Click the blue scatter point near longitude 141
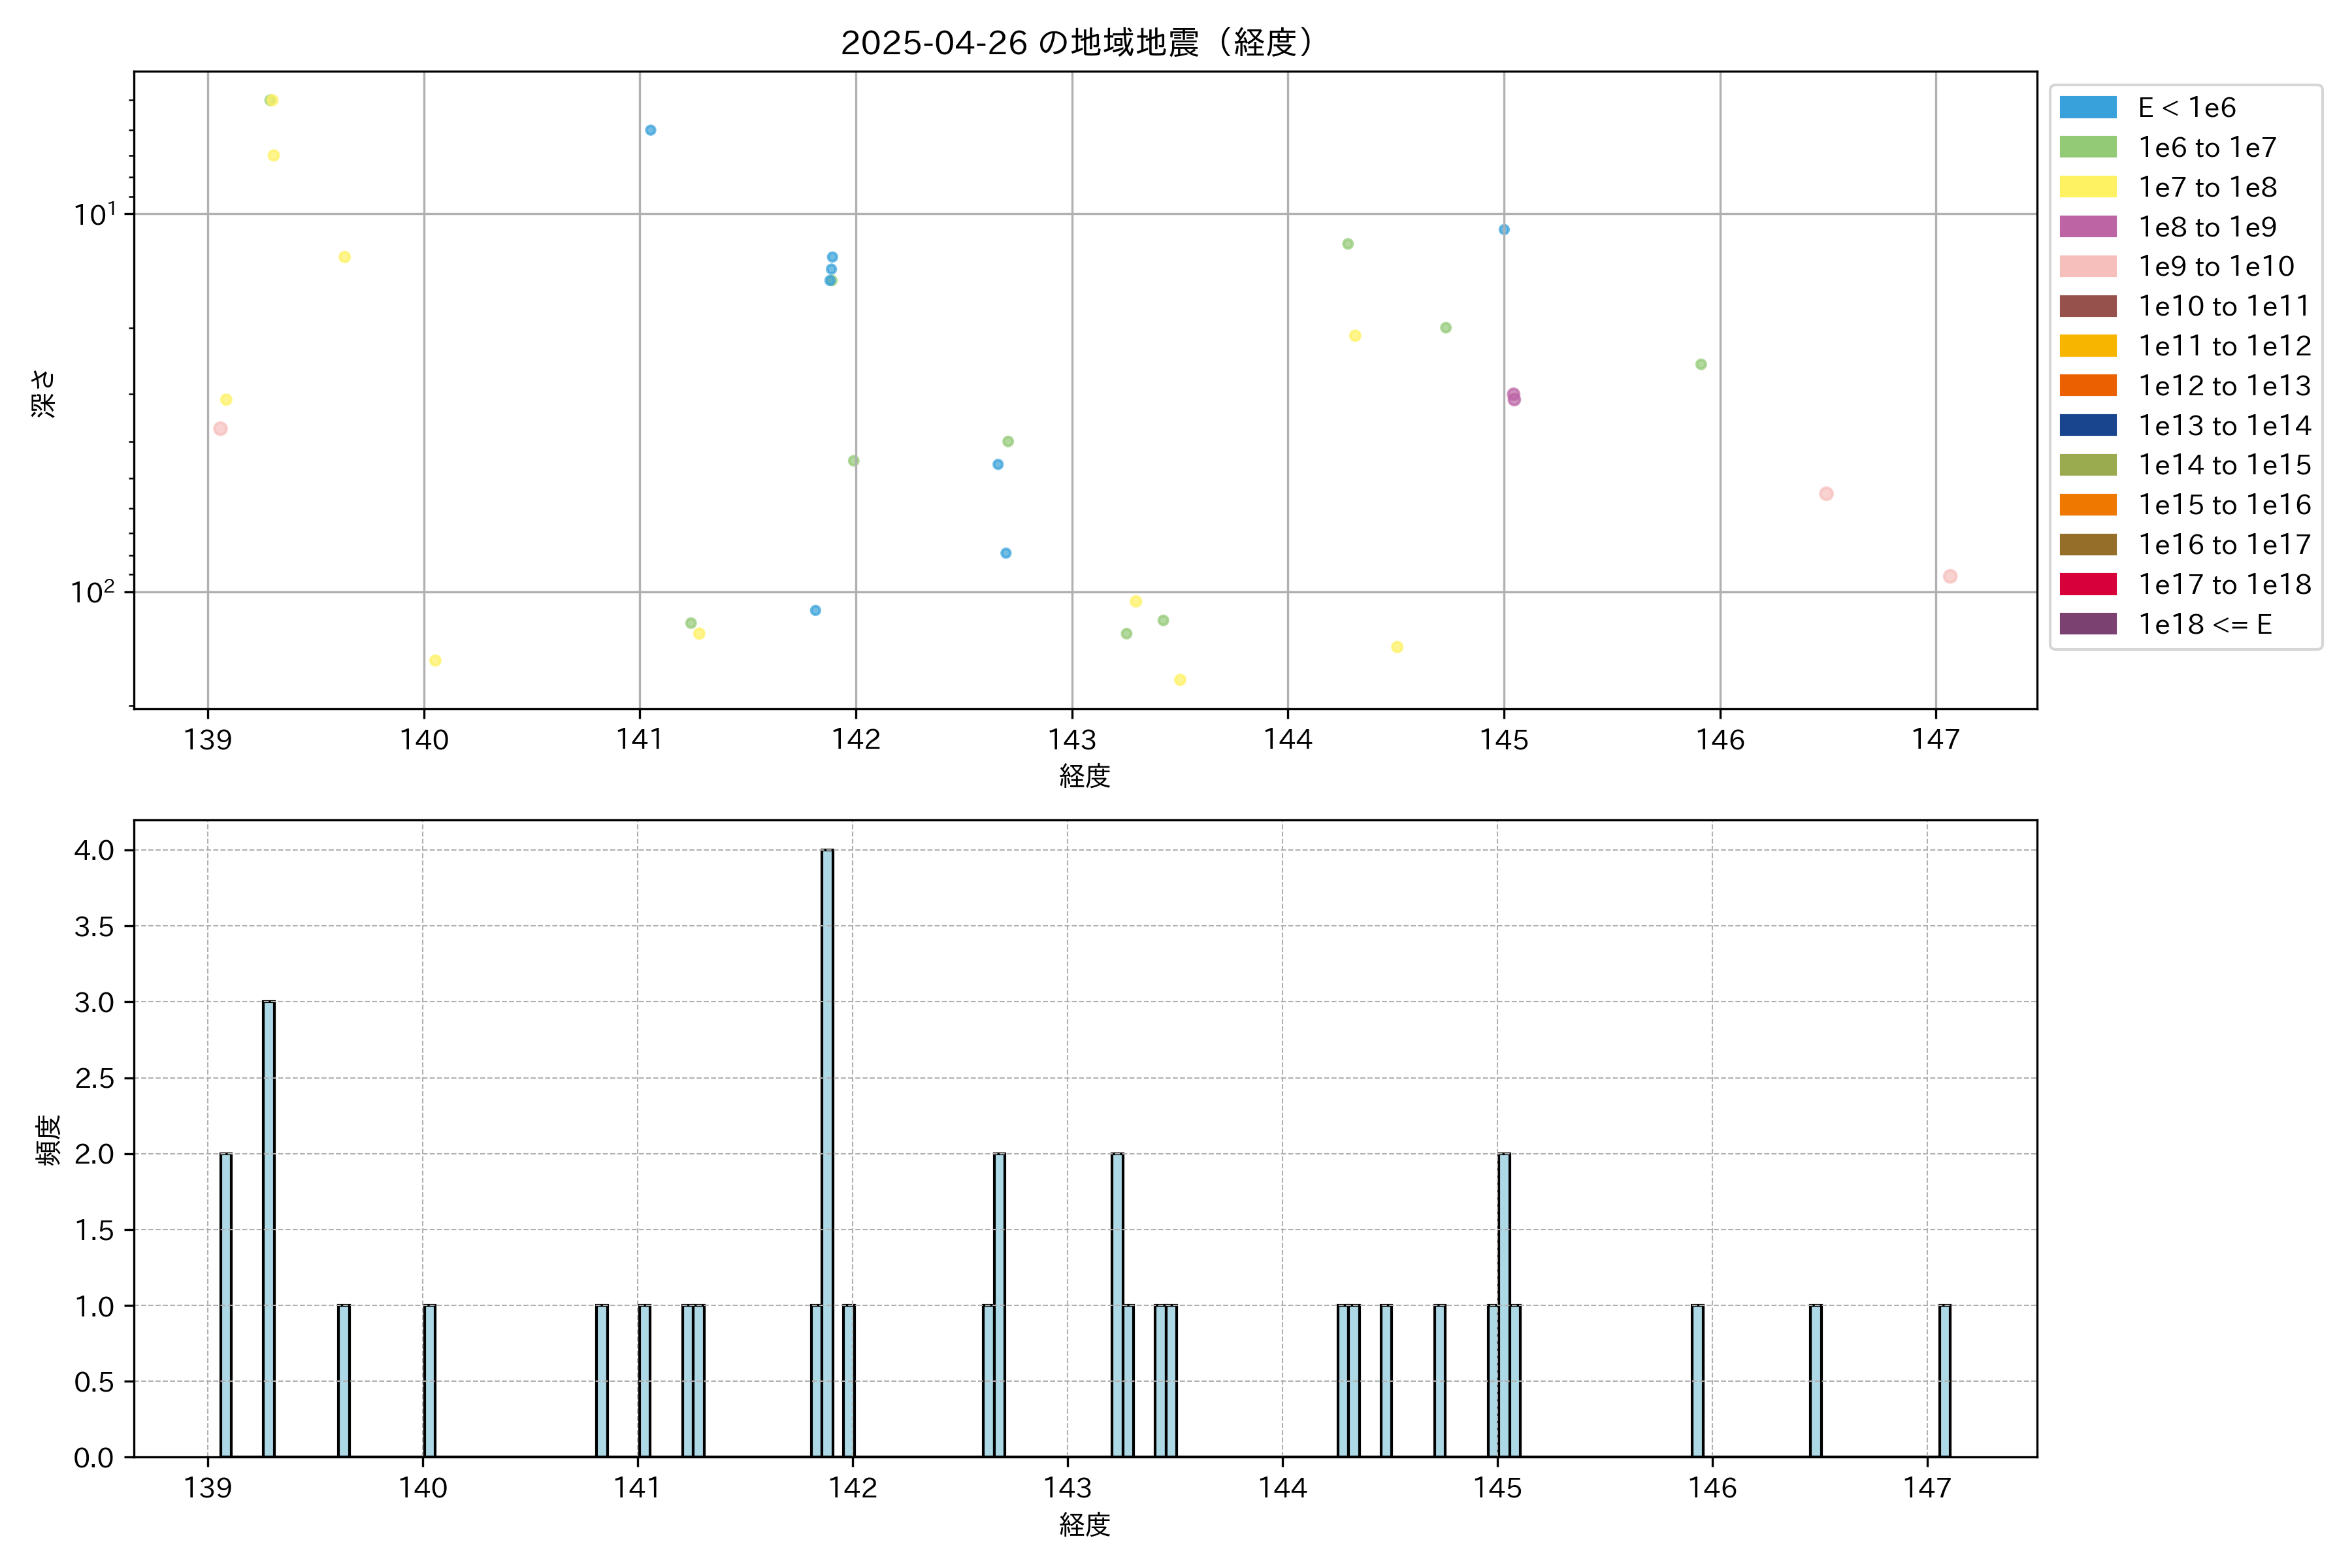This screenshot has width=2352, height=1568. click(650, 130)
